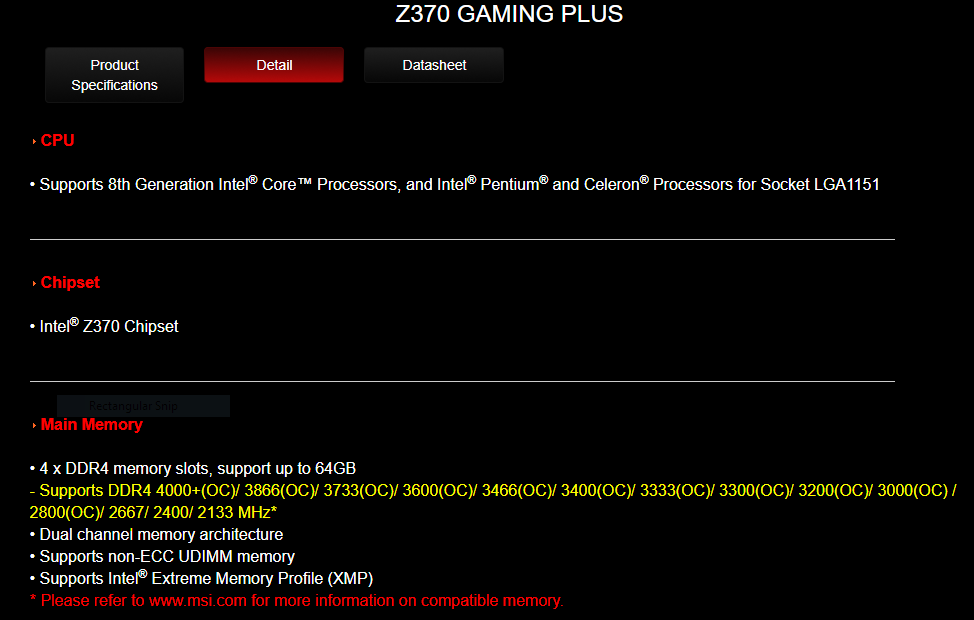Viewport: 974px width, 620px height.
Task: Select the red Detail tab
Action: click(274, 65)
